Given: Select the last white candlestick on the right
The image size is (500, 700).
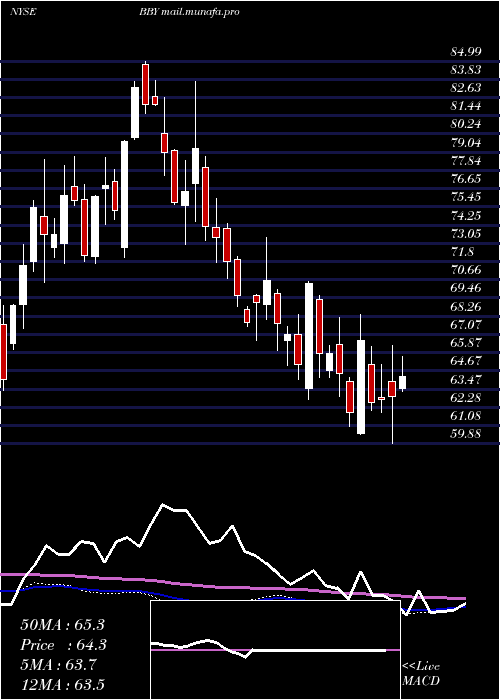Looking at the screenshot, I should click(403, 383).
